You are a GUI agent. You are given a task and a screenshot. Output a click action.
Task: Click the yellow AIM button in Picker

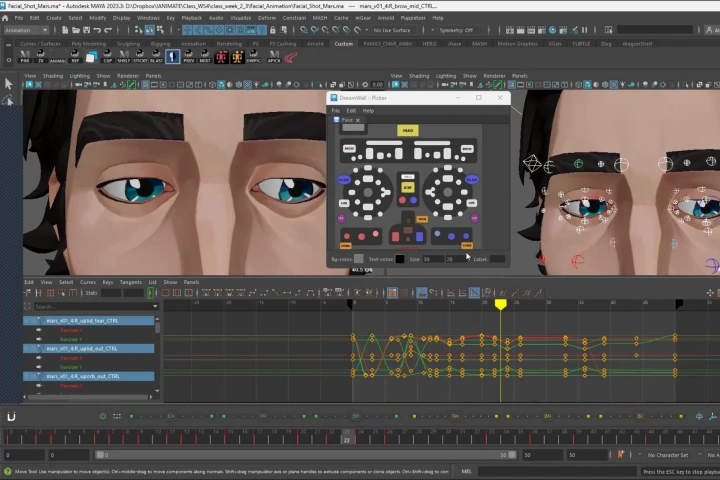point(407,187)
